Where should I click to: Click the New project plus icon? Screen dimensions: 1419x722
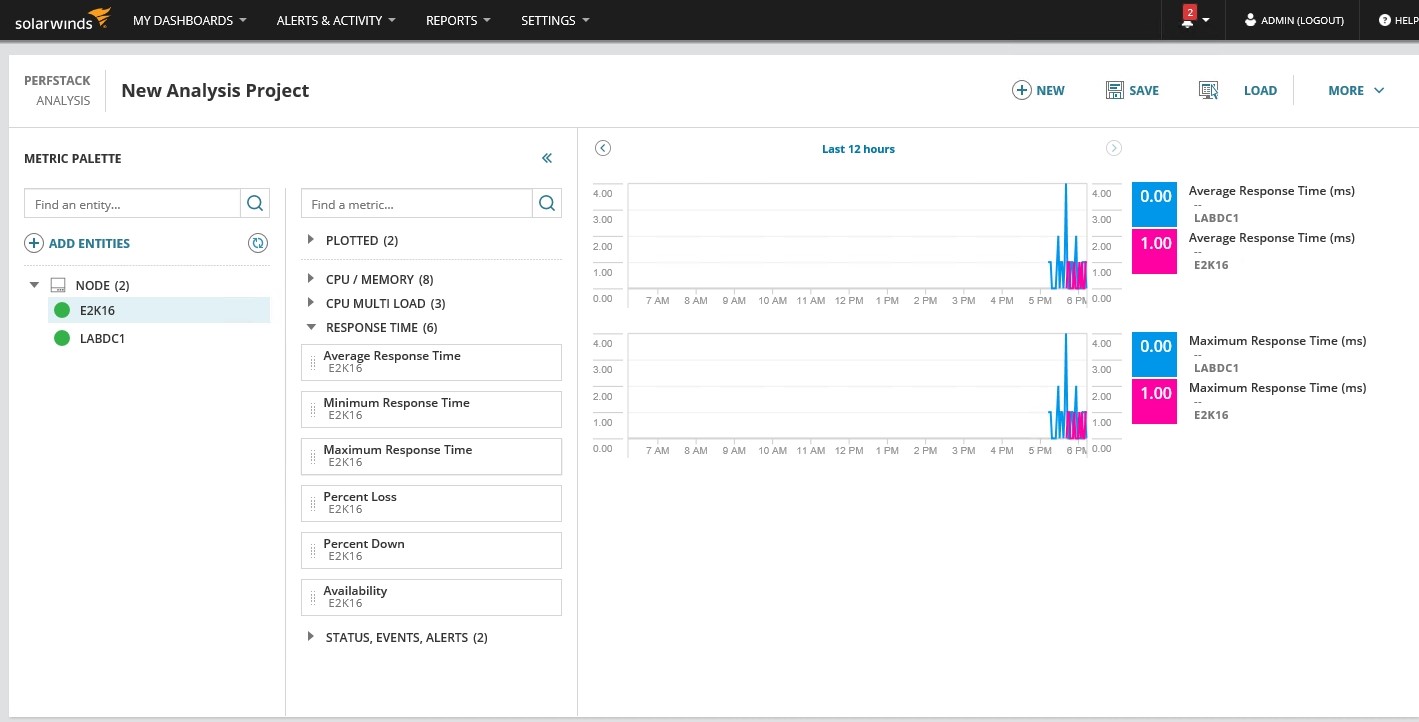1022,90
